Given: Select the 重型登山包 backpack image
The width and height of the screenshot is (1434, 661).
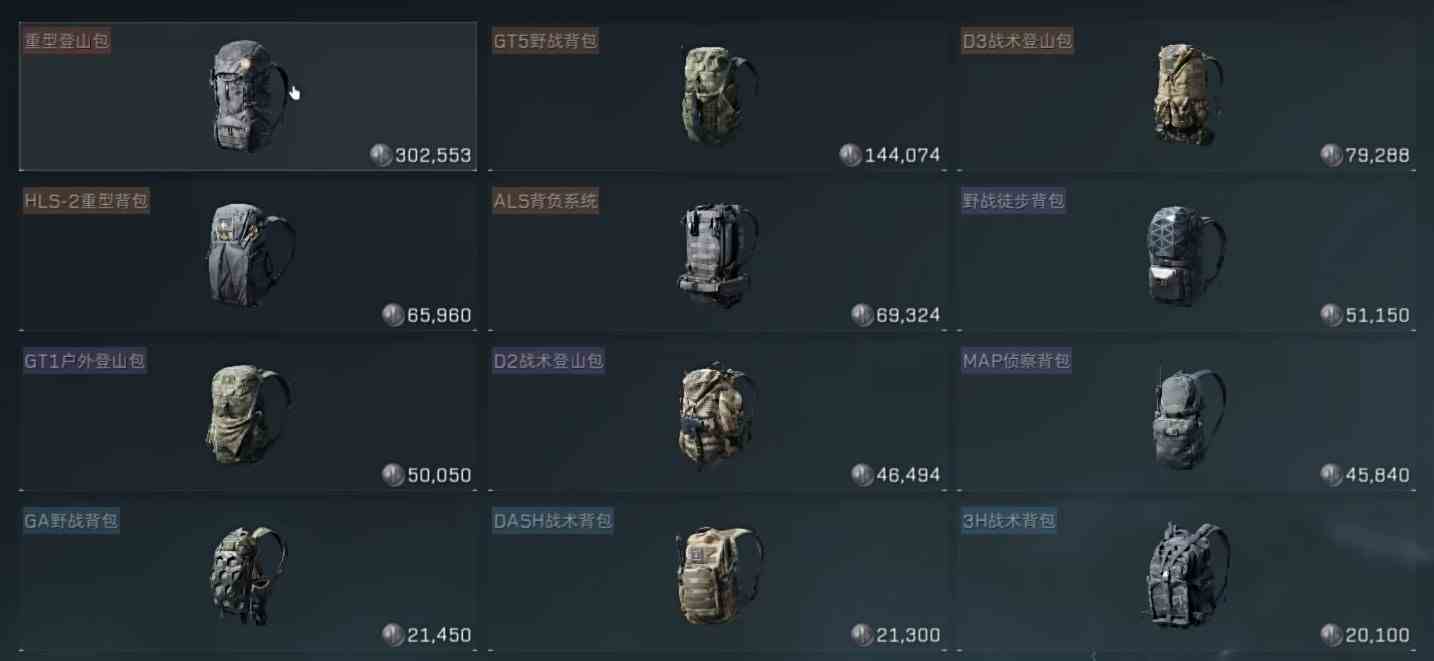Looking at the screenshot, I should [x=247, y=96].
